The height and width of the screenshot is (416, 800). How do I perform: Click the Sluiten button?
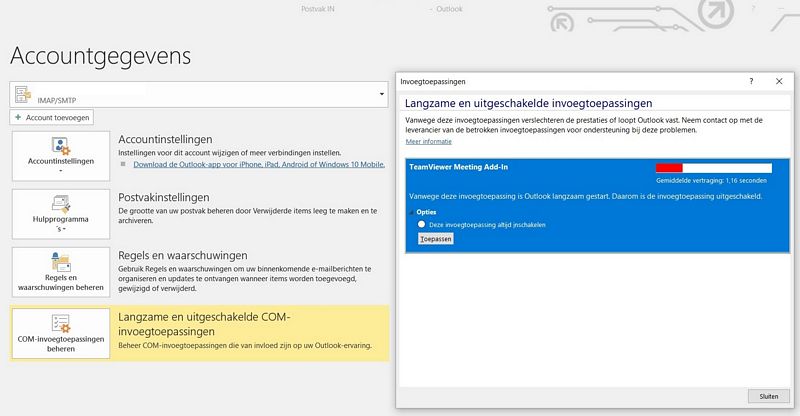[769, 397]
